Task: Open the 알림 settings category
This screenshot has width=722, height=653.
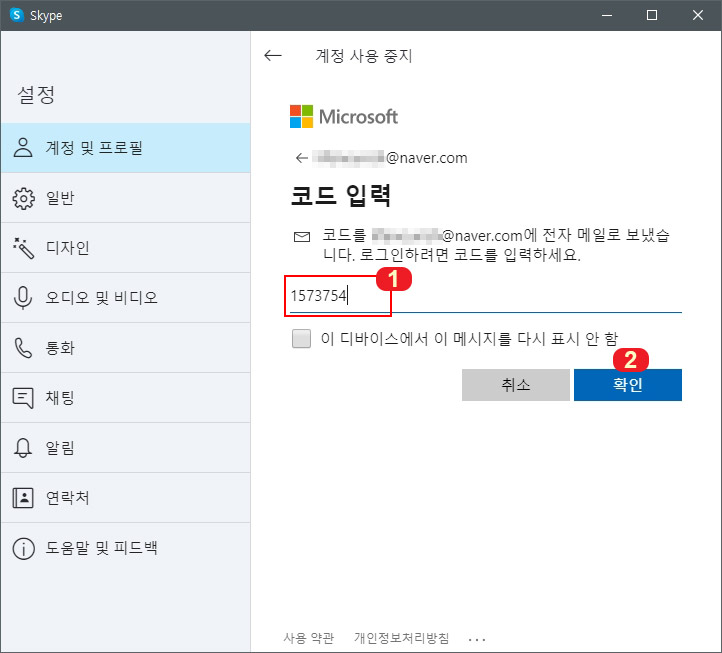Action: (126, 448)
